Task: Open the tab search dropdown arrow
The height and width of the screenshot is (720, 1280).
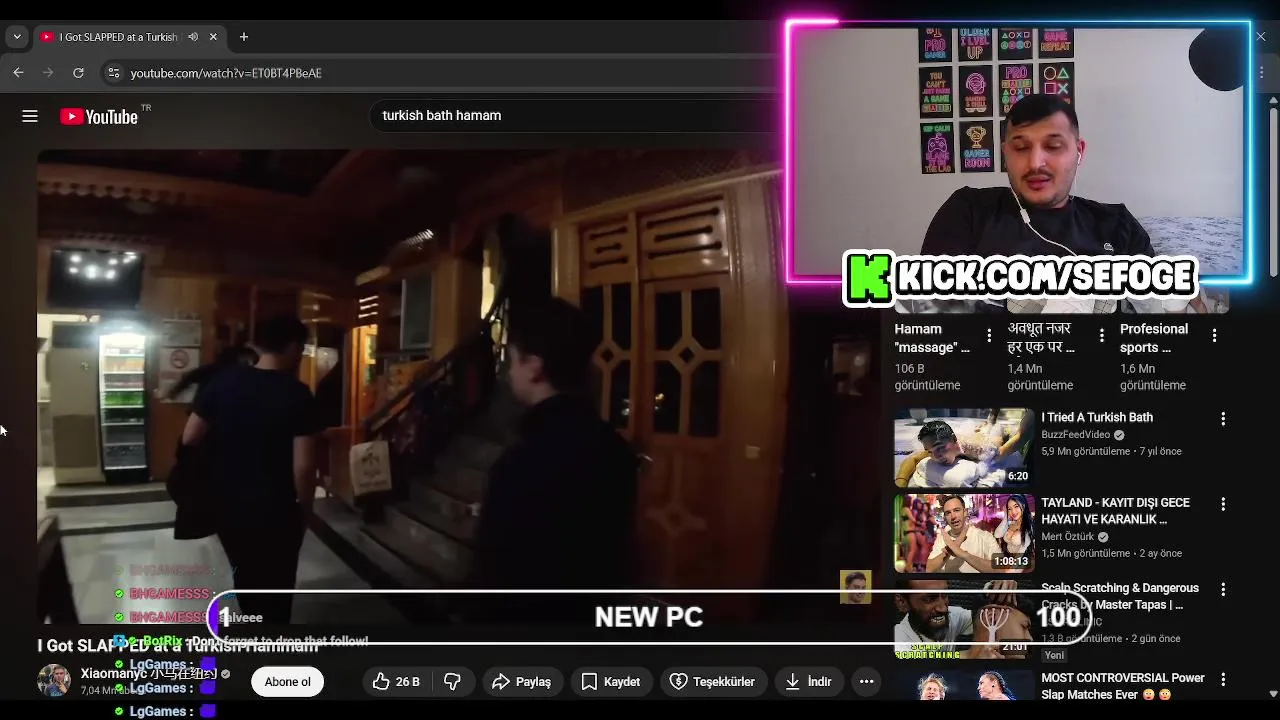Action: coord(16,37)
